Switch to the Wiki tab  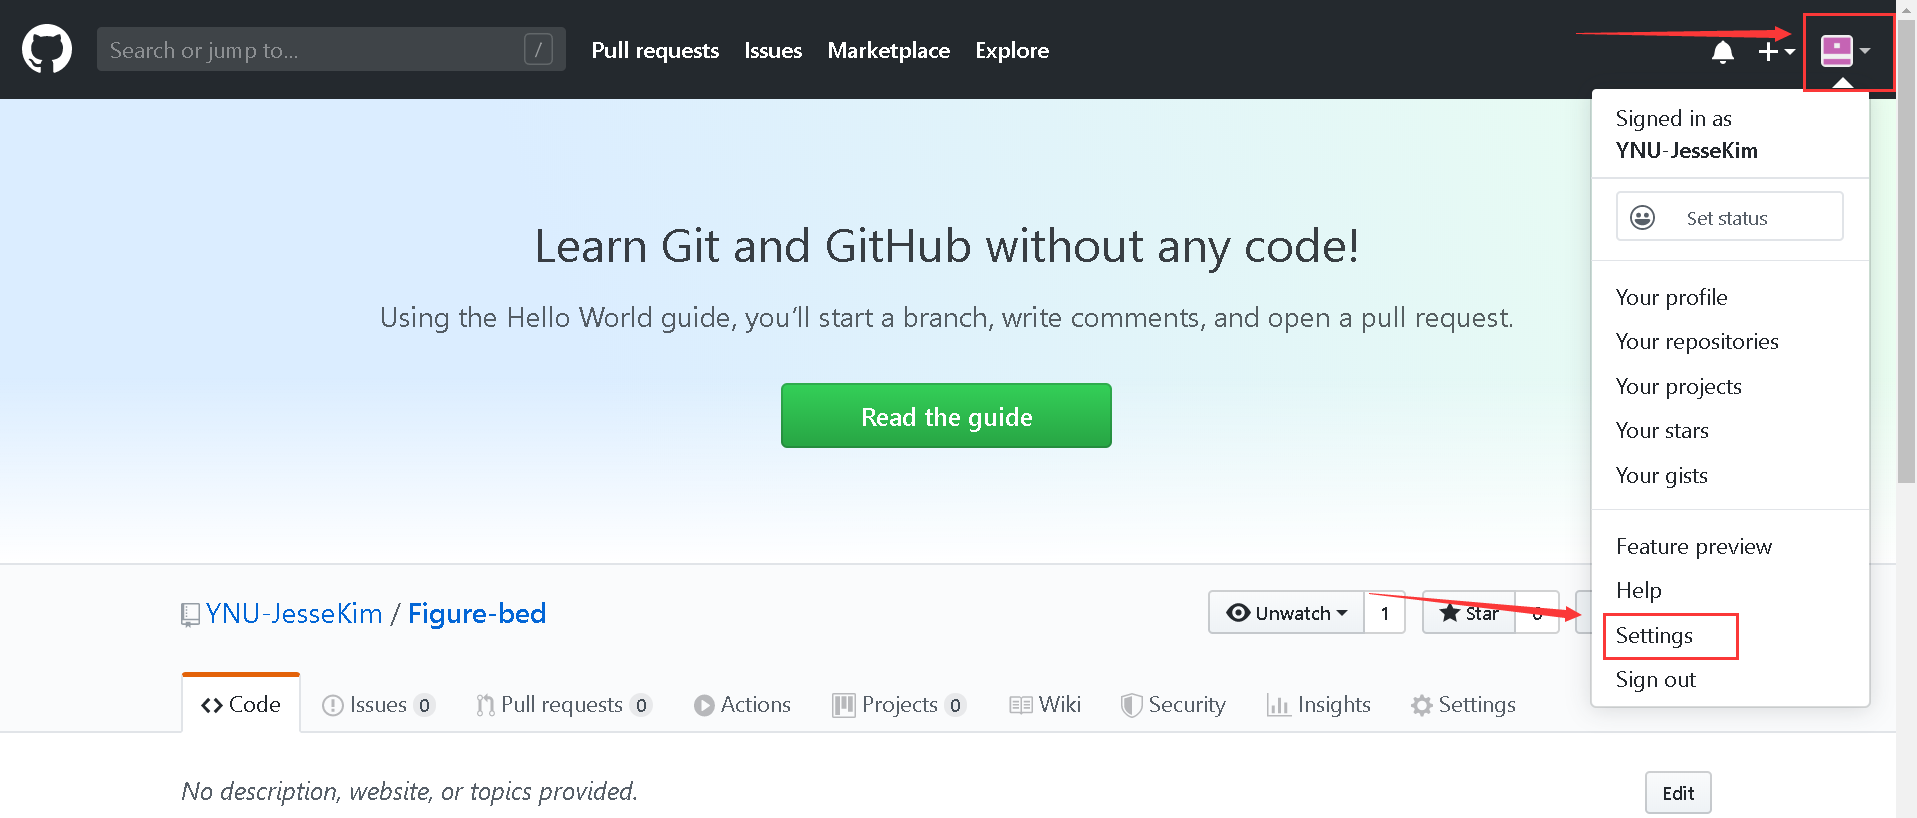(x=1045, y=705)
